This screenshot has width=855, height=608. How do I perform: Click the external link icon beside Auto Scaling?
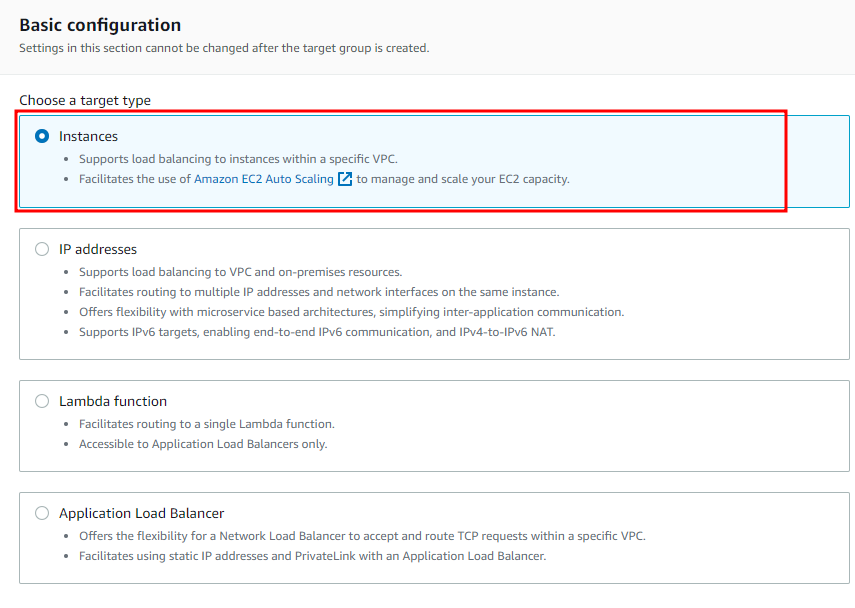point(345,179)
